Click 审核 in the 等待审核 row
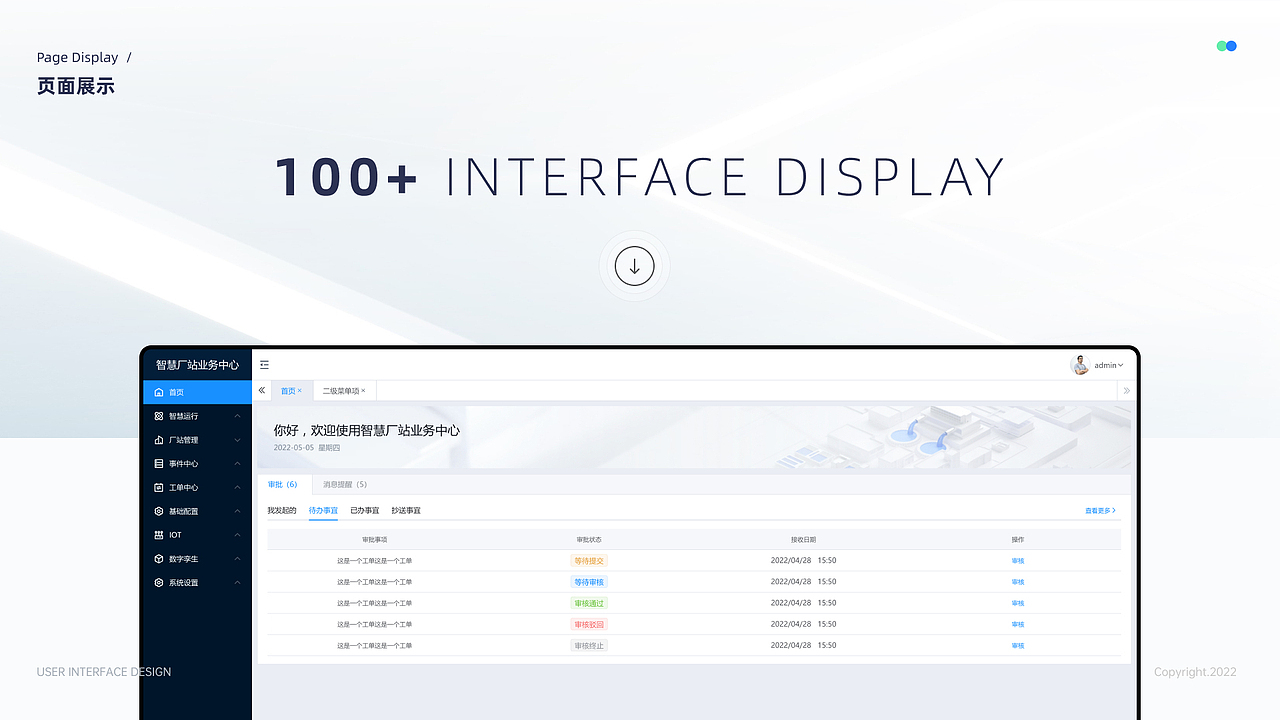The image size is (1280, 720). tap(1018, 582)
